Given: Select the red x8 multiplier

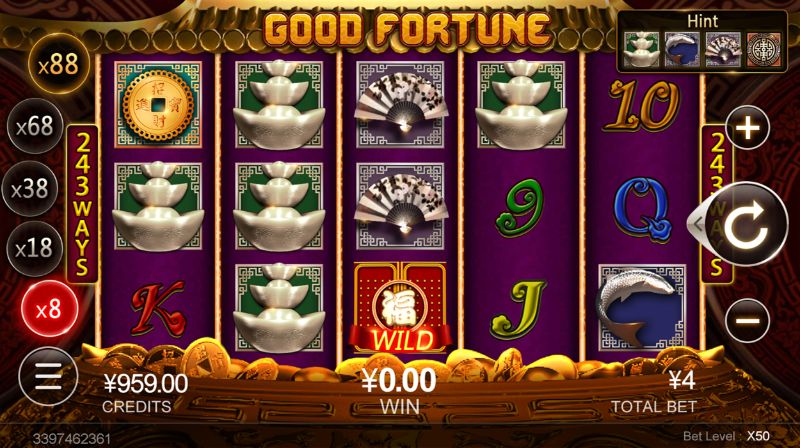Looking at the screenshot, I should click(x=49, y=309).
